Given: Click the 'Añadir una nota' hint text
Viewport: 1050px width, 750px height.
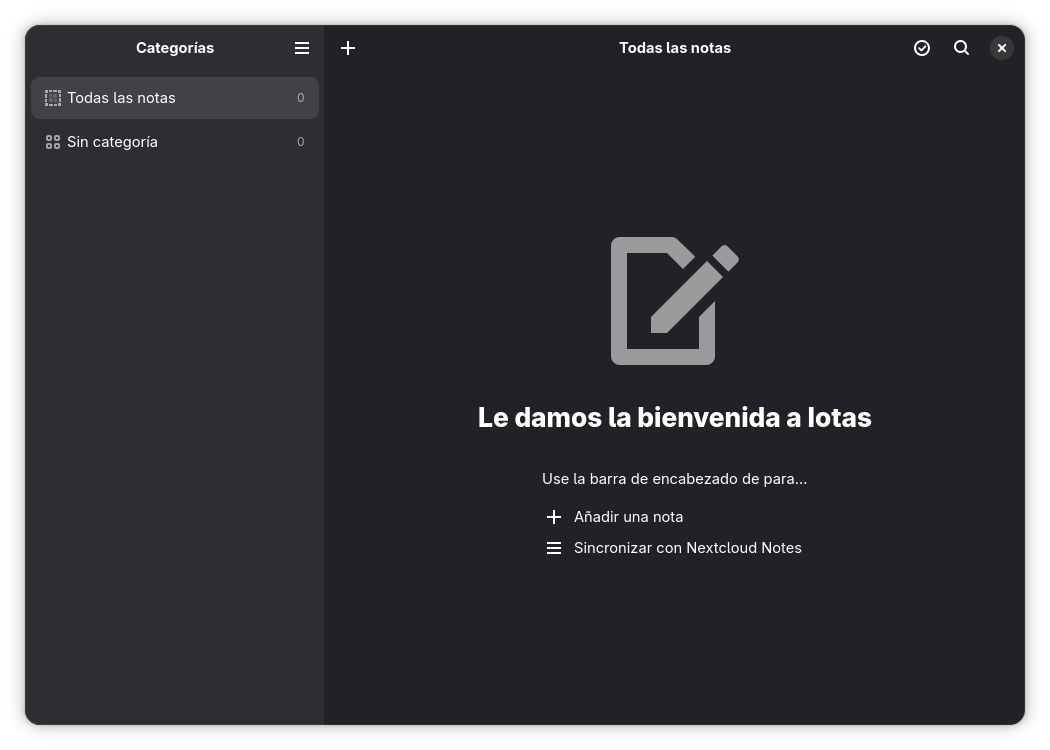Looking at the screenshot, I should point(628,517).
